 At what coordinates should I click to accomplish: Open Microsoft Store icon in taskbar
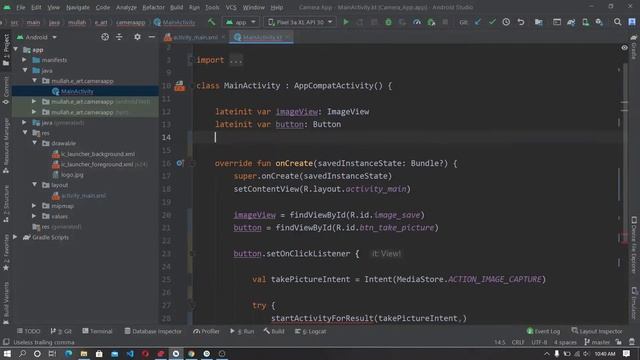(x=99, y=353)
